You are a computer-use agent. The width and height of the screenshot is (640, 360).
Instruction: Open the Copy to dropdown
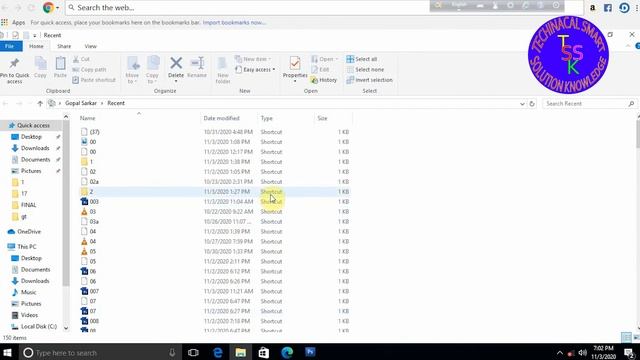point(152,70)
